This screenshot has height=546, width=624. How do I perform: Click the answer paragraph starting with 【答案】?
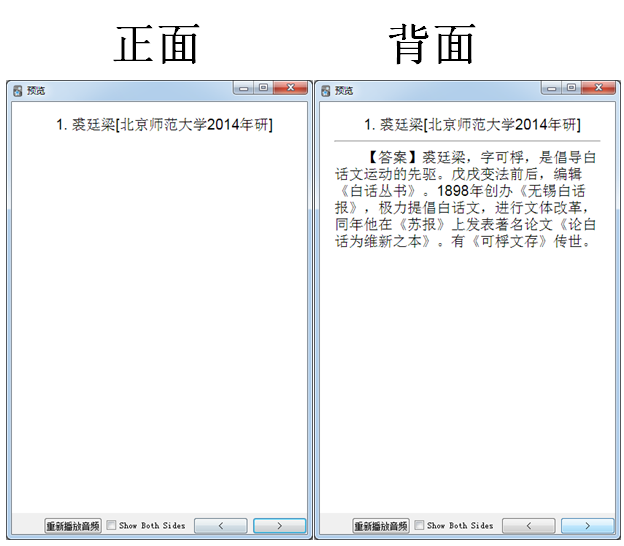click(465, 199)
